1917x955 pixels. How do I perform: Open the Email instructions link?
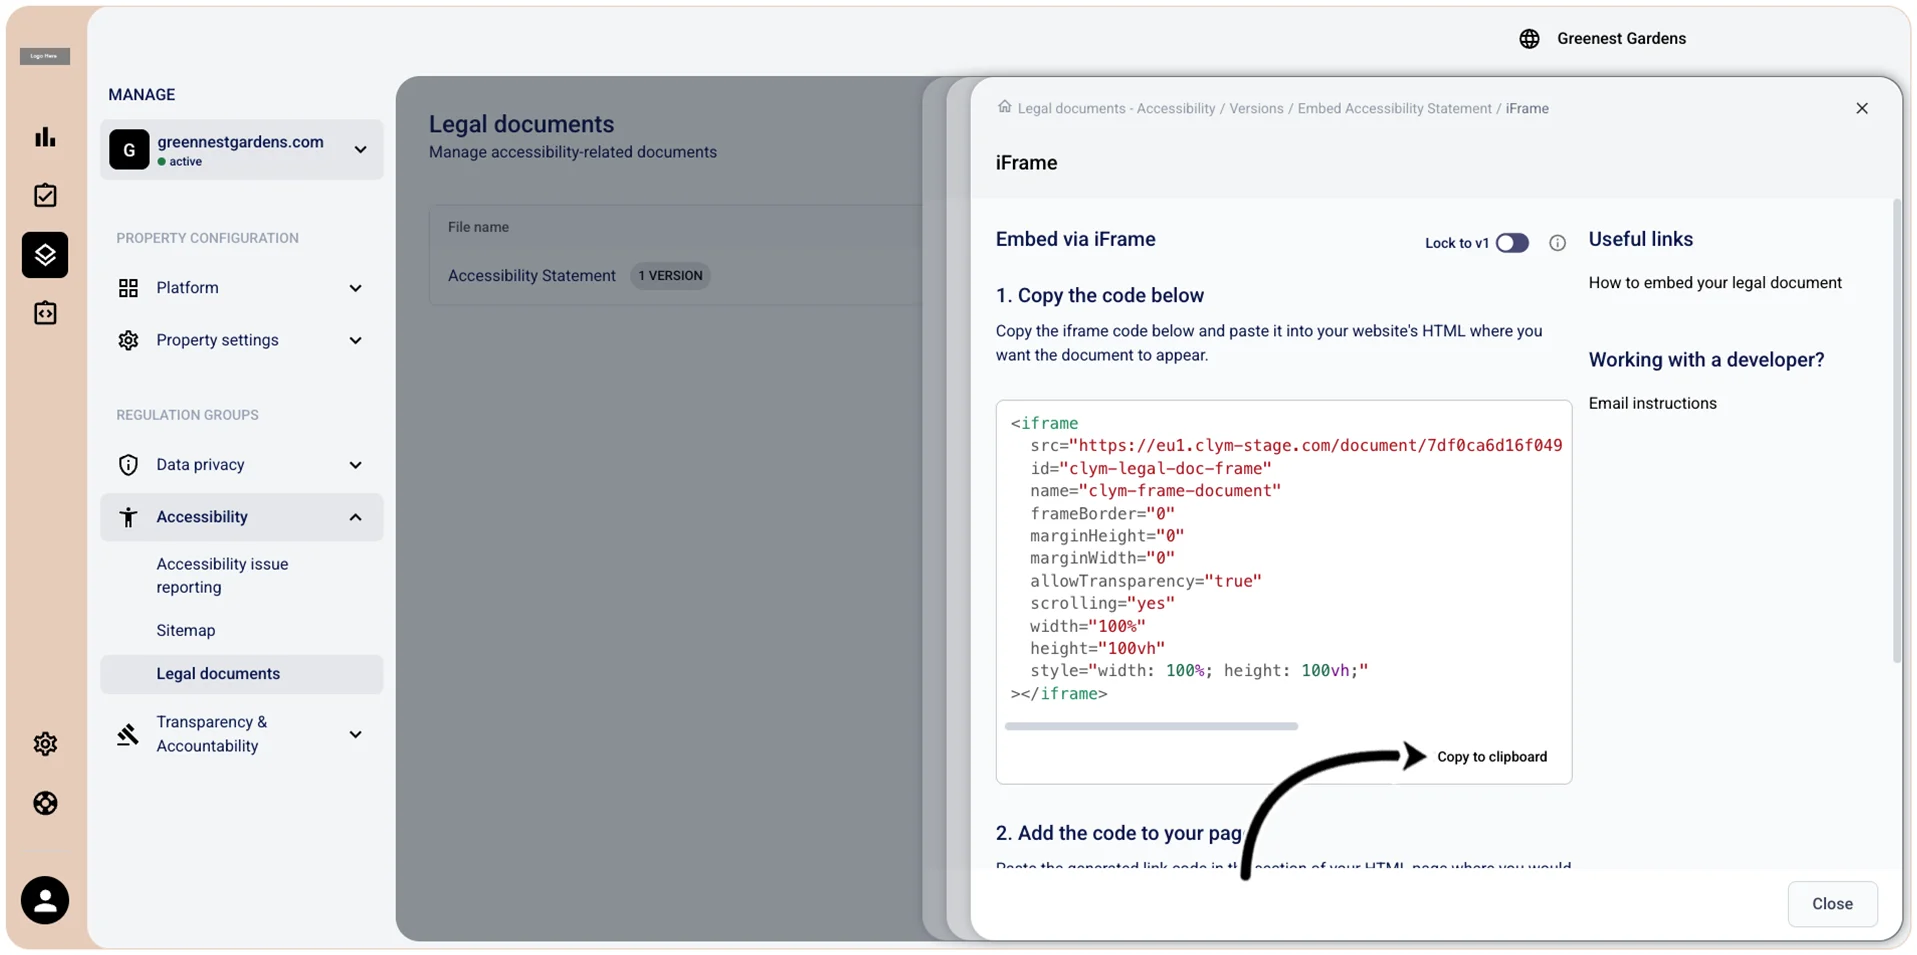tap(1652, 404)
